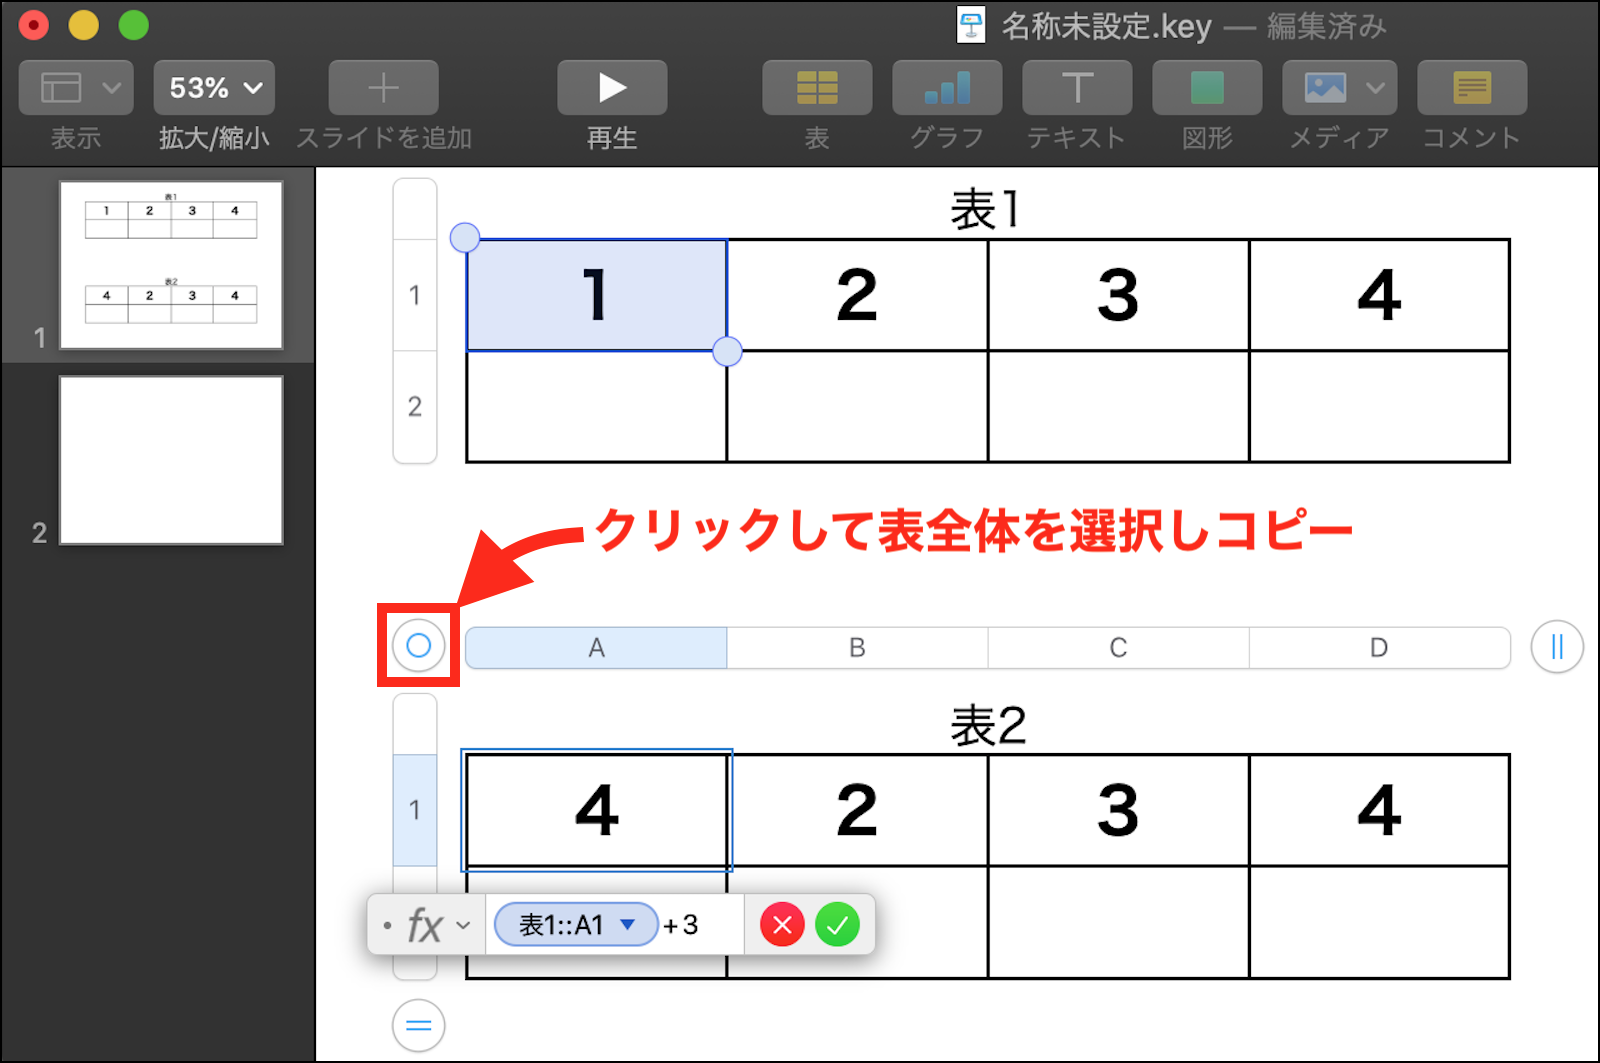Click the column-add handle beside column D
Screen dimensions: 1600x1063
click(x=1557, y=647)
